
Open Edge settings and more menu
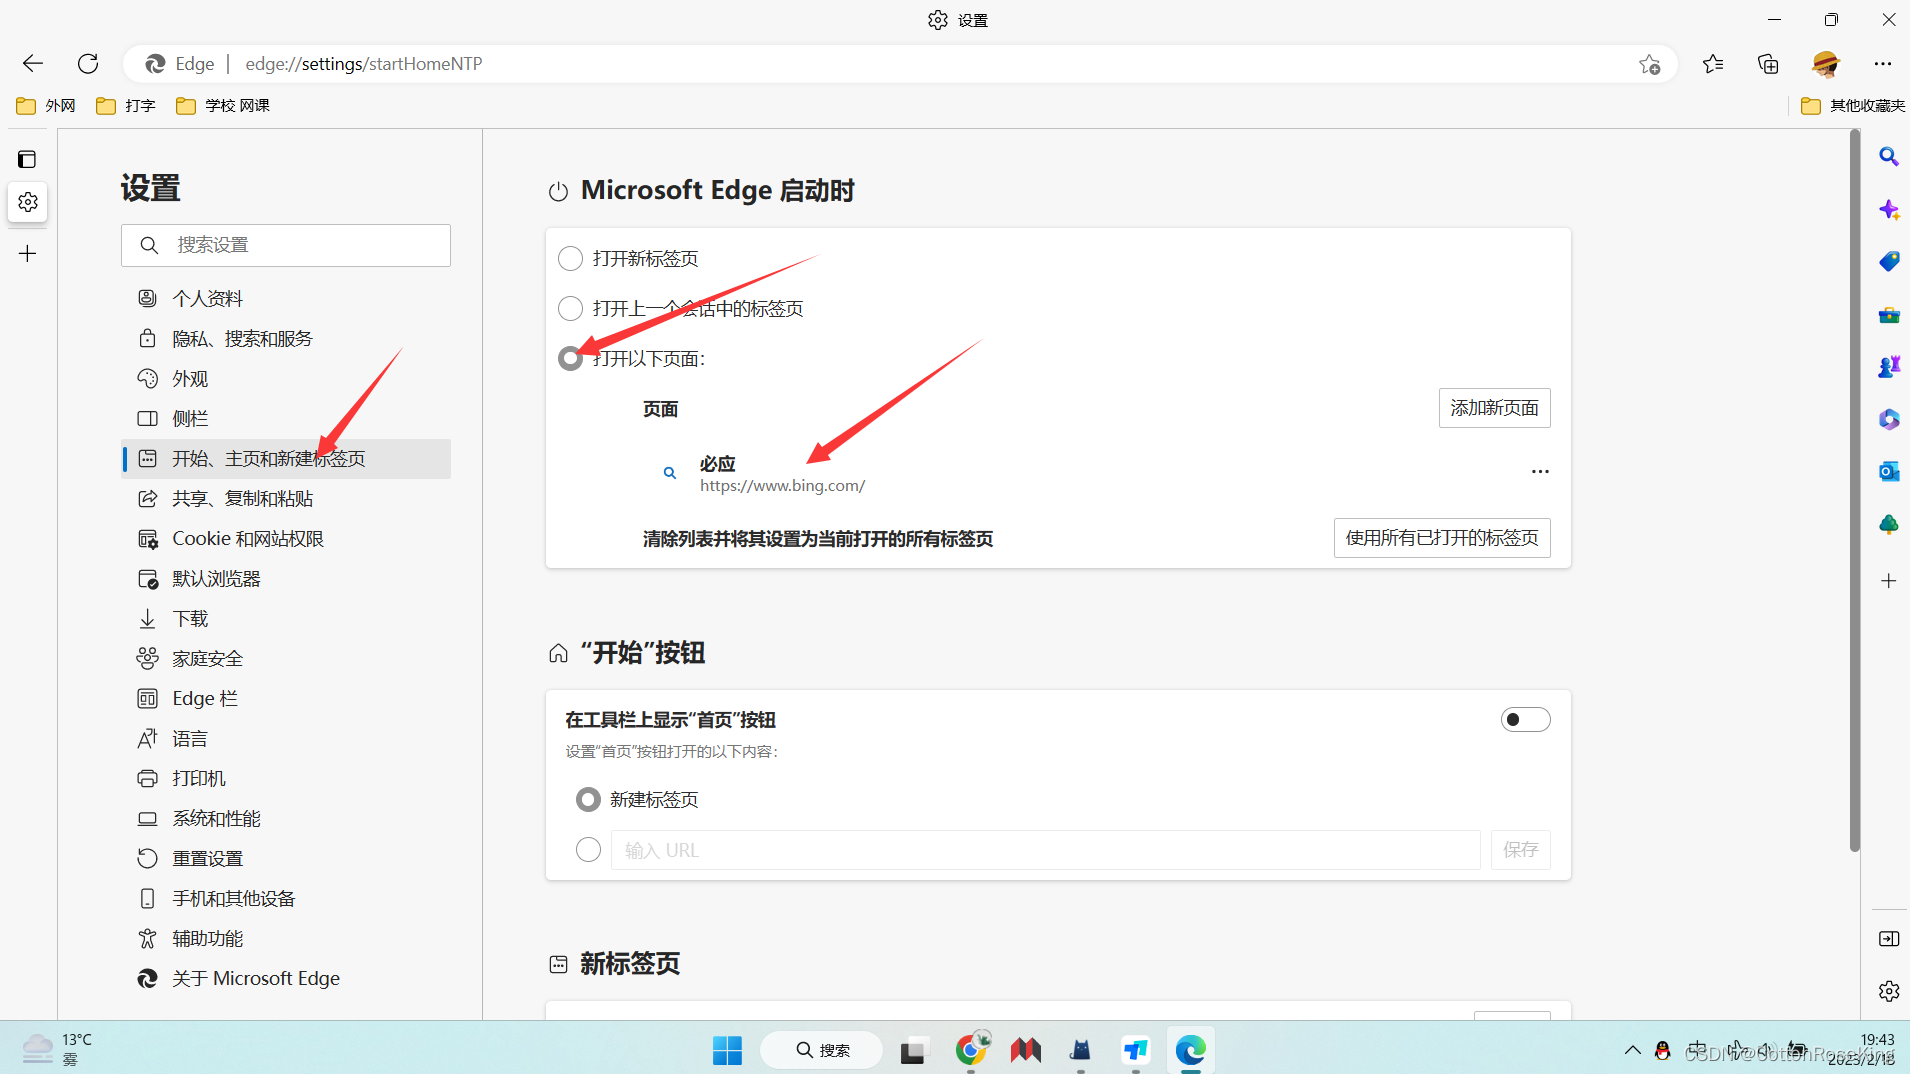(x=1883, y=64)
